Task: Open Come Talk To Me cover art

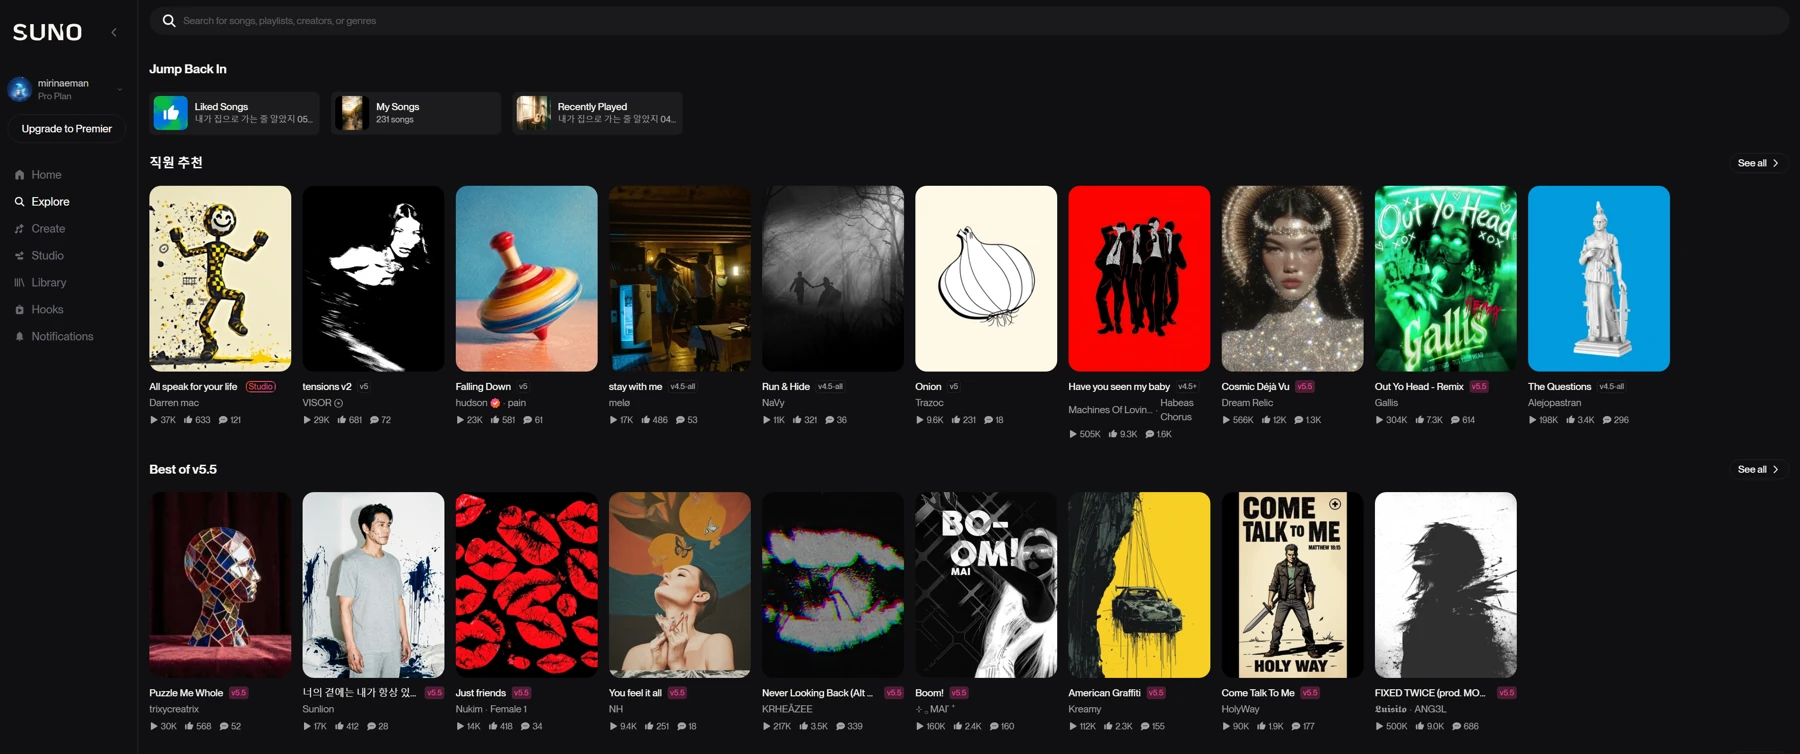Action: tap(1292, 585)
